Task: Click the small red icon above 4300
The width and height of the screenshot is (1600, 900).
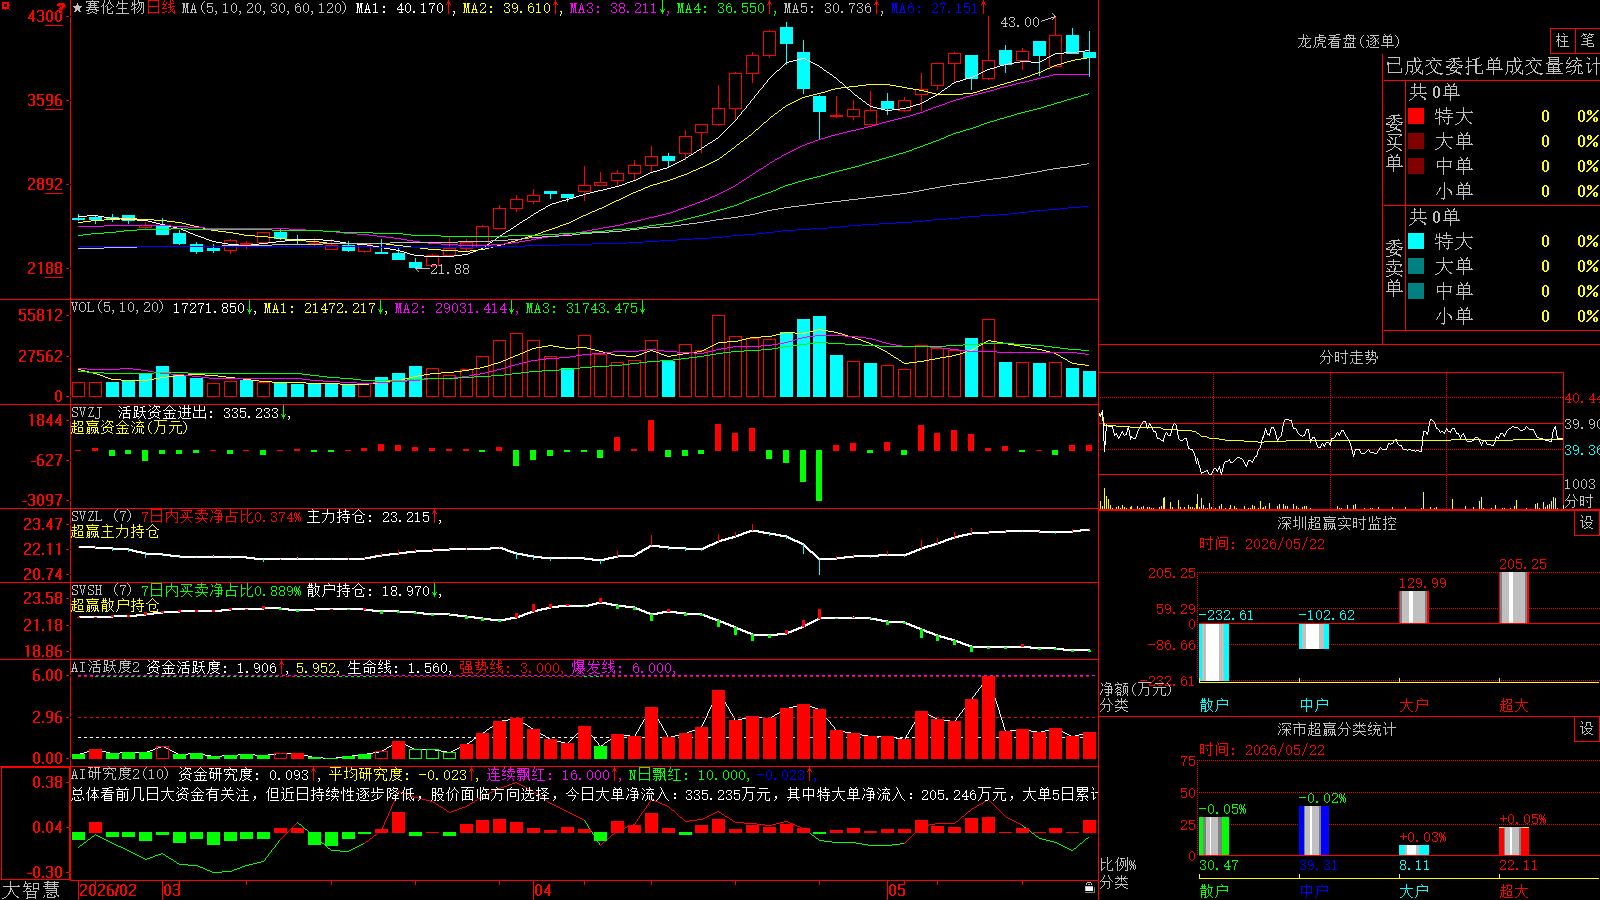Action: 61,7
